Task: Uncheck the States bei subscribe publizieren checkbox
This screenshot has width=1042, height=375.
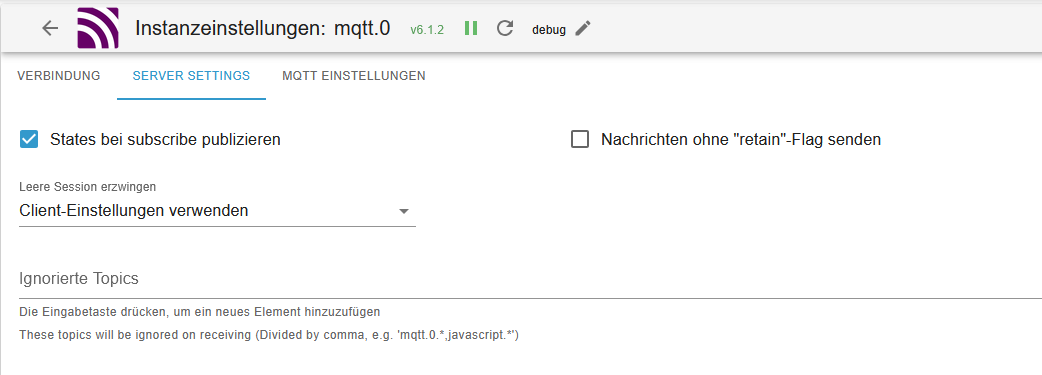Action: pos(29,140)
